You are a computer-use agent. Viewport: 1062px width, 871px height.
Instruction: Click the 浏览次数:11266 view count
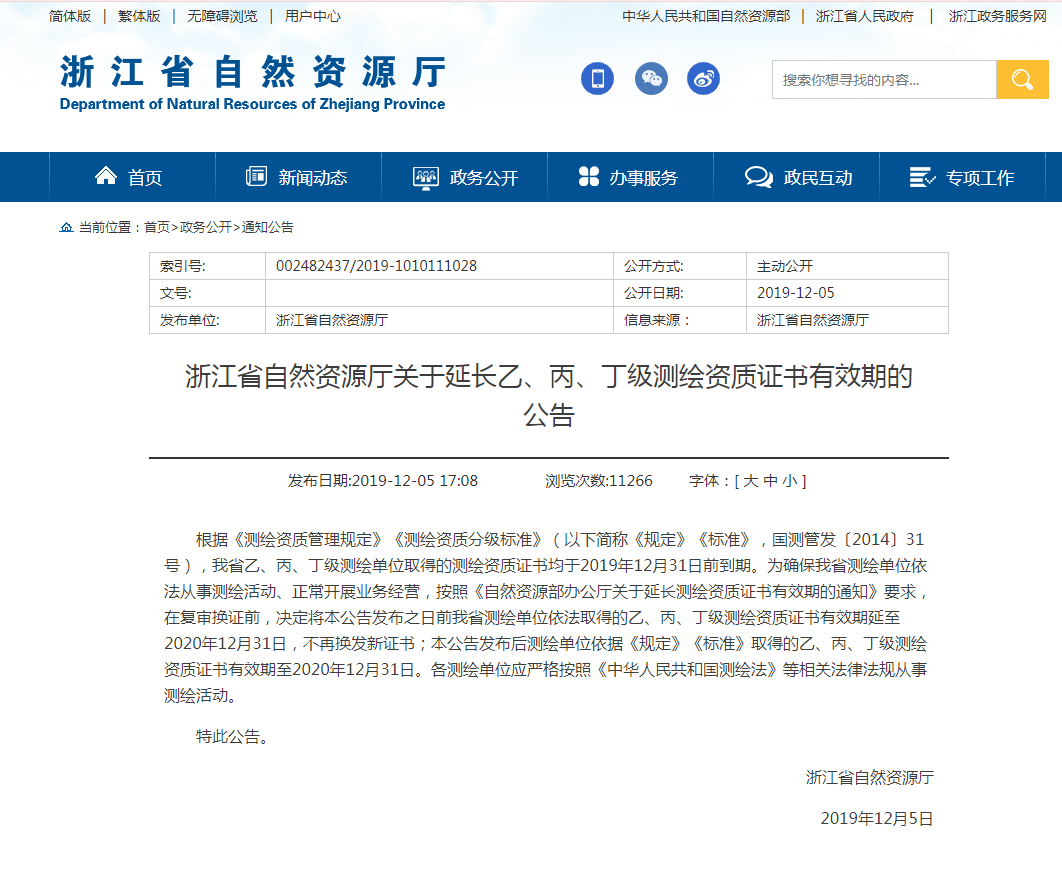(x=599, y=481)
